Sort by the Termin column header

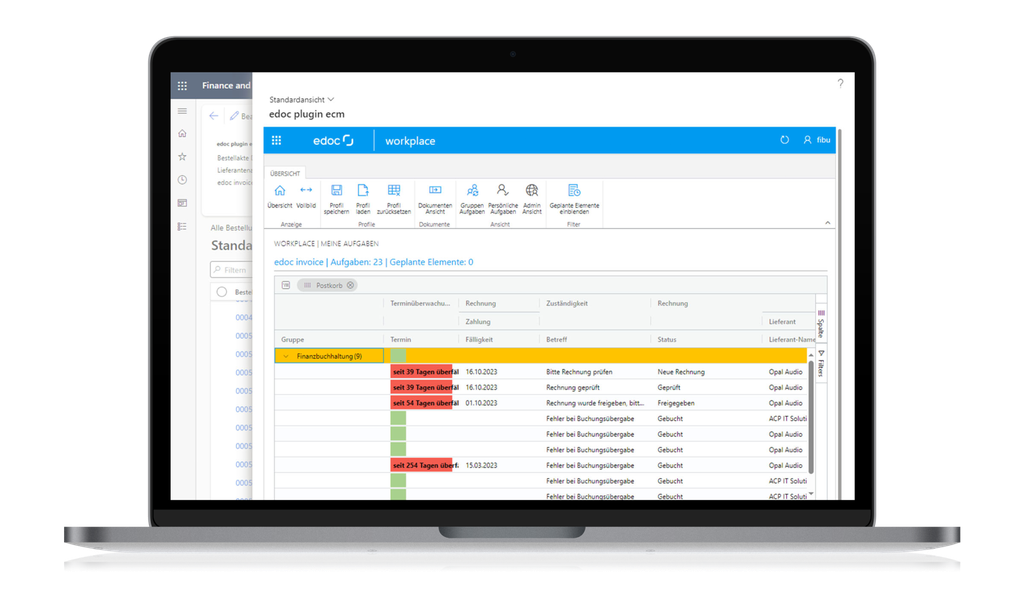tap(401, 340)
